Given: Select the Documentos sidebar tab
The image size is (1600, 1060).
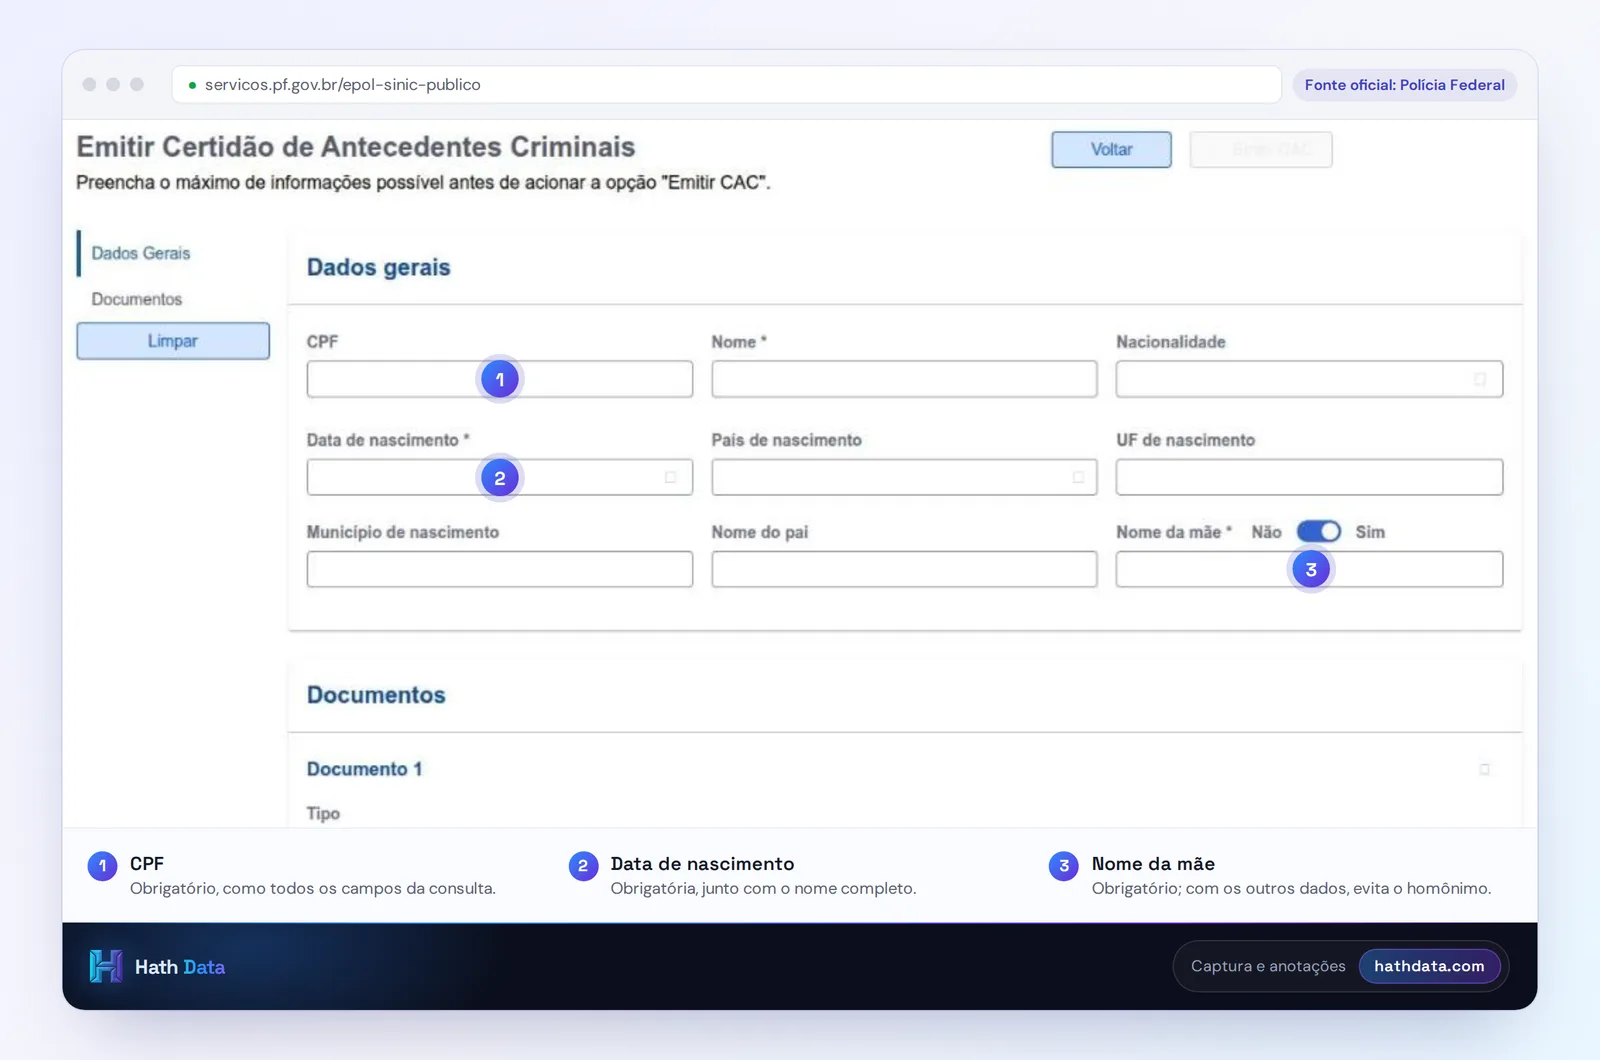Looking at the screenshot, I should click(137, 299).
